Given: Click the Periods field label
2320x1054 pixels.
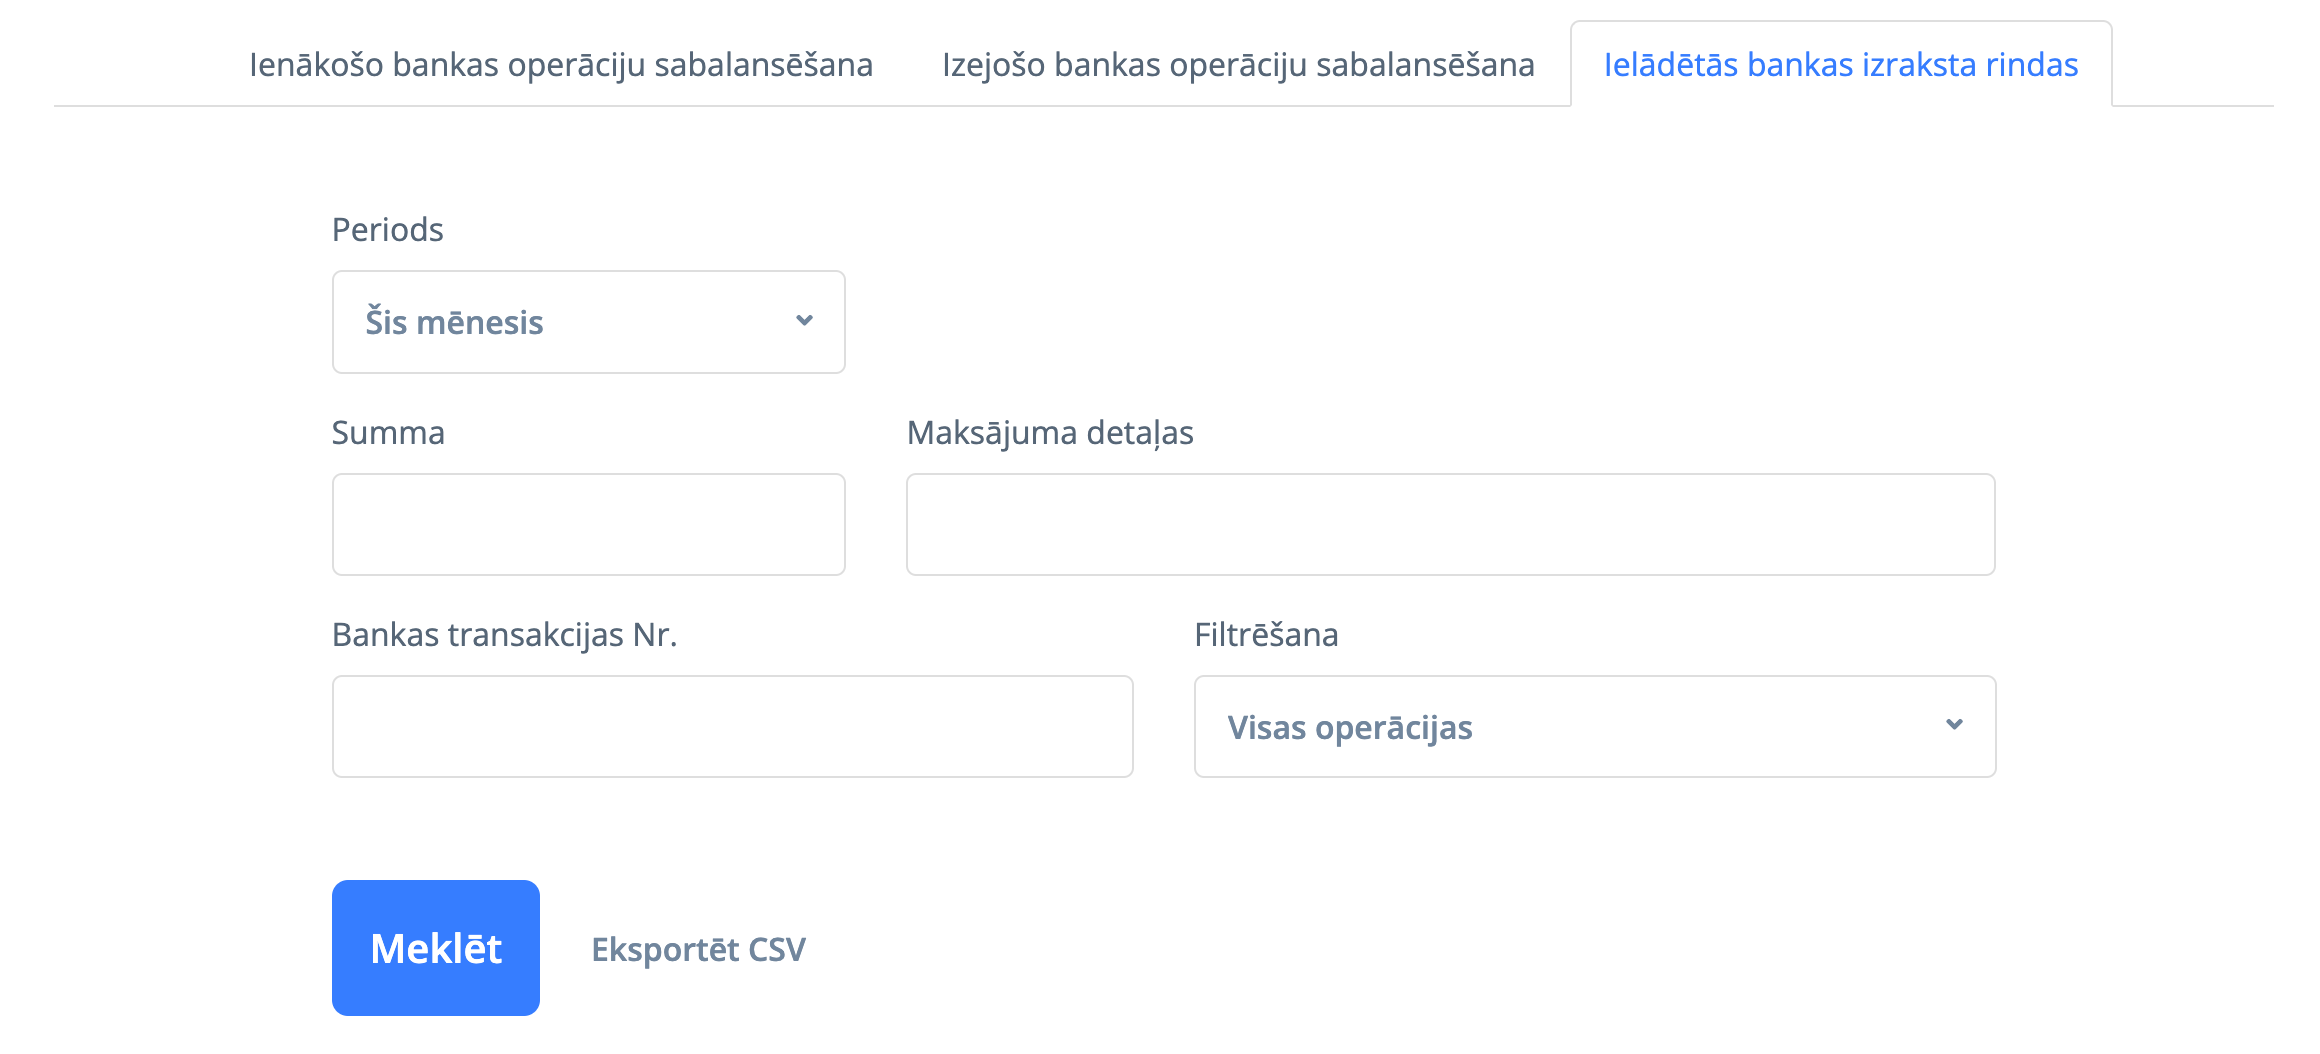Looking at the screenshot, I should [387, 230].
